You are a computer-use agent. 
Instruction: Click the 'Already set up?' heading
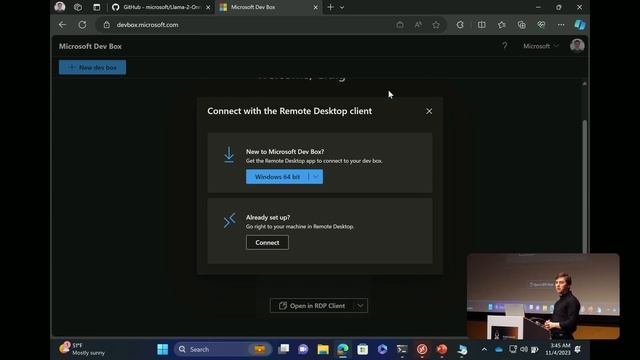(x=268, y=218)
